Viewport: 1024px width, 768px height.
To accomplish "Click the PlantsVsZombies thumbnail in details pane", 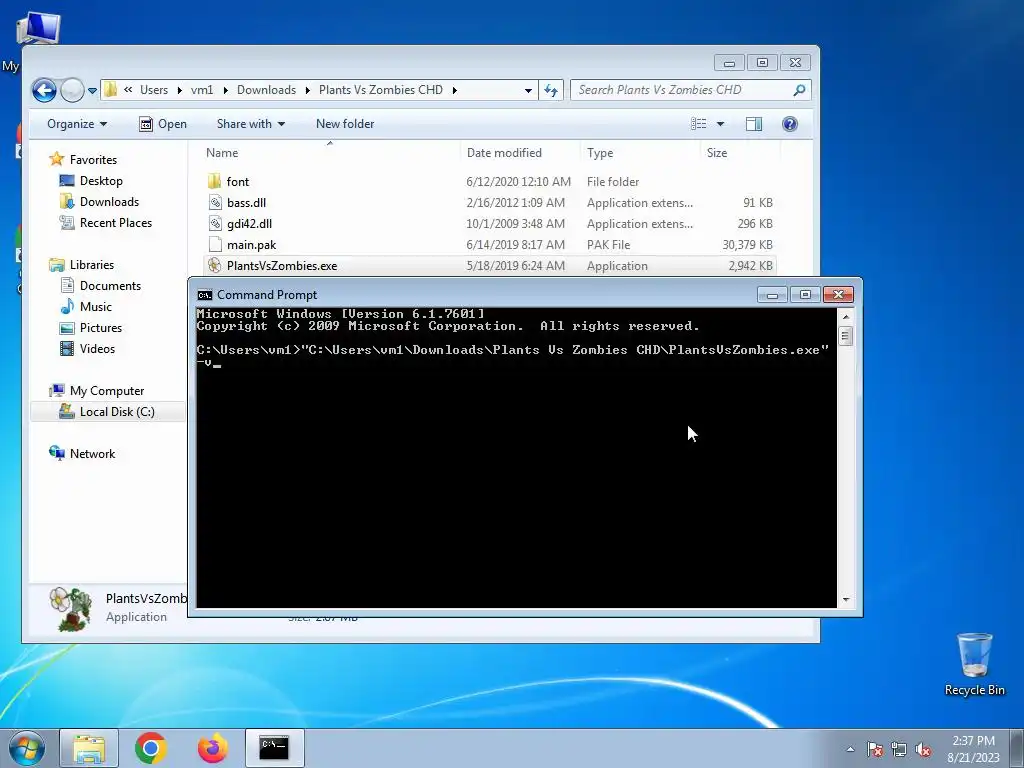I will (x=71, y=609).
